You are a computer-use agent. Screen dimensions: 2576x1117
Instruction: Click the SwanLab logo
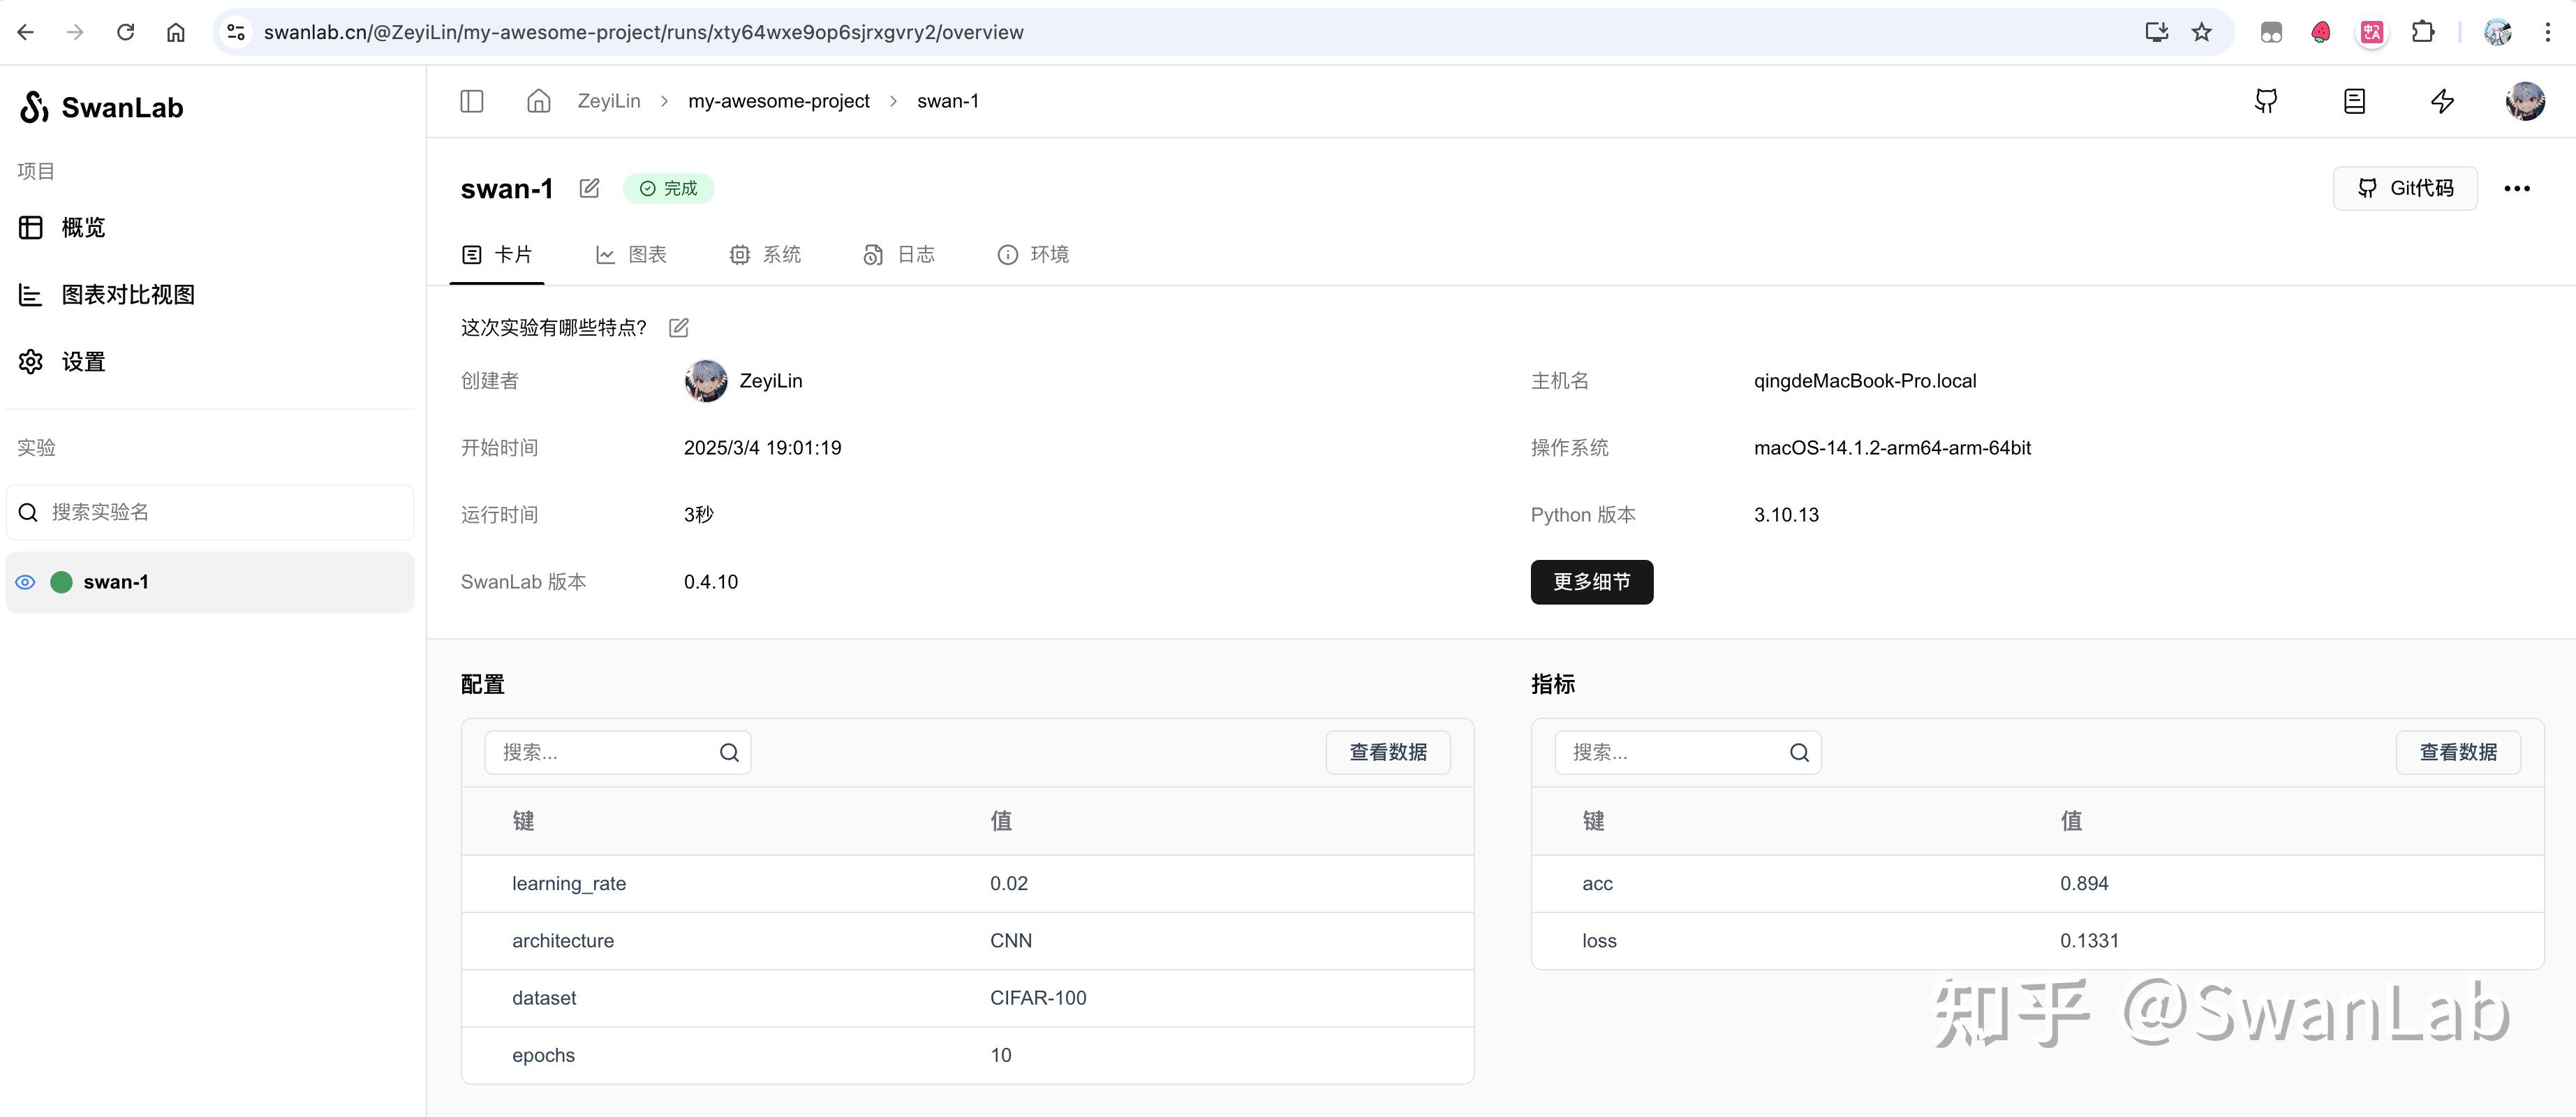tap(101, 107)
